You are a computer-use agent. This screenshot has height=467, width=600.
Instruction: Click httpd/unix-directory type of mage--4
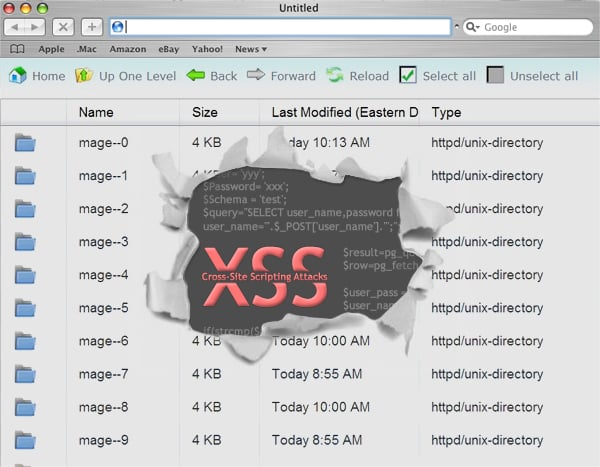click(487, 275)
